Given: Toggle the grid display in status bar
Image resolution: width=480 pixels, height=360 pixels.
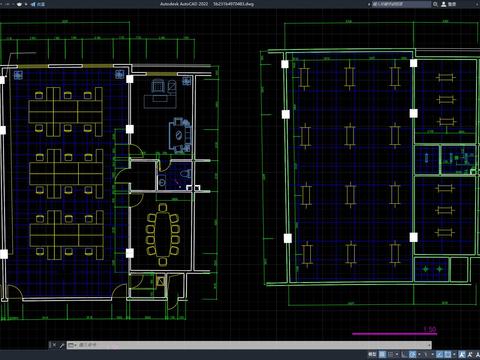Looking at the screenshot, I should click(382, 354).
